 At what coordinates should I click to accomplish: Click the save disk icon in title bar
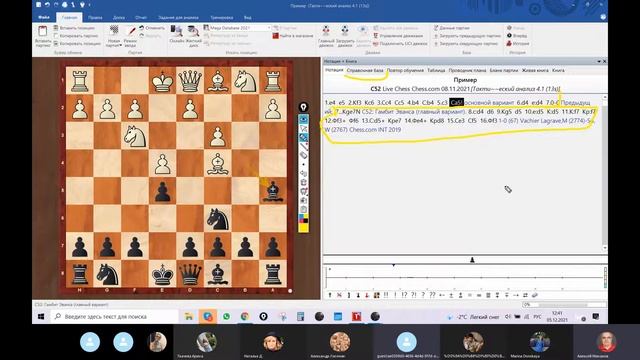pos(38,5)
